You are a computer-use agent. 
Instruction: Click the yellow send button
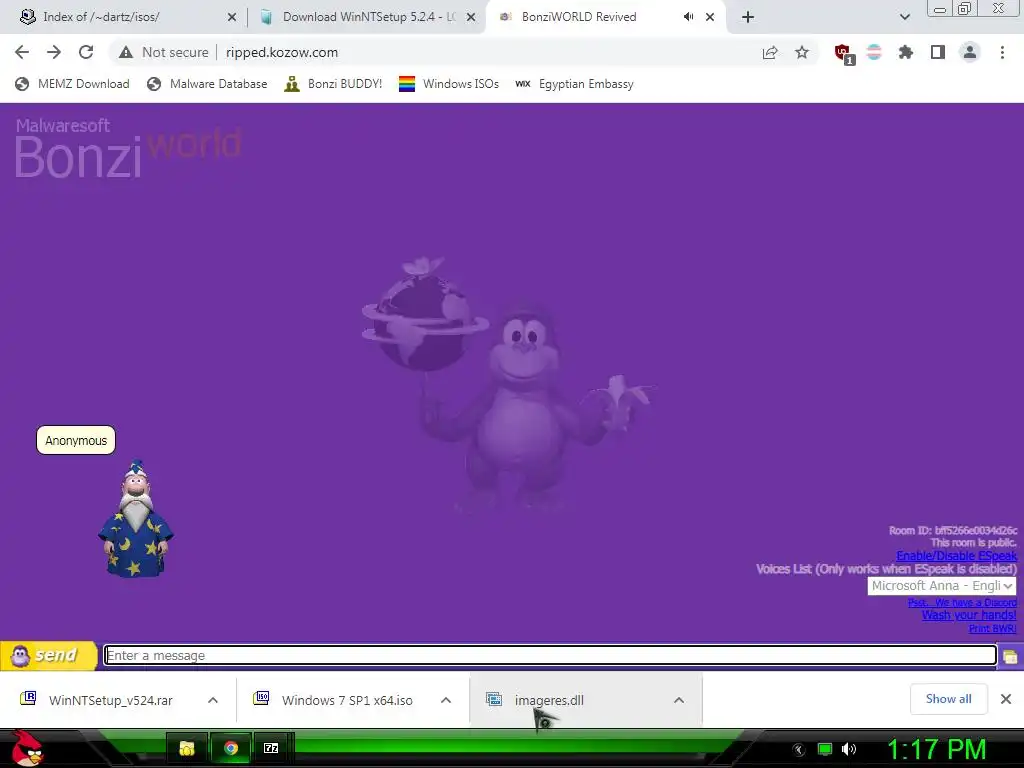[x=48, y=655]
